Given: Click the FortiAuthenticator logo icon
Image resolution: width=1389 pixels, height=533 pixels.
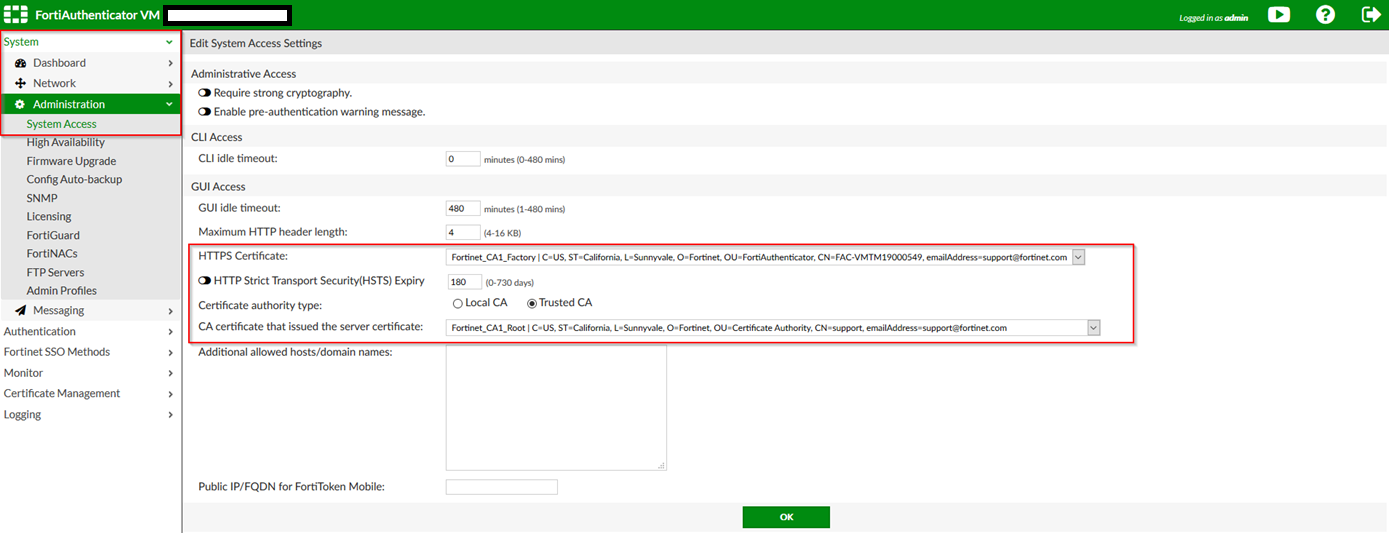Looking at the screenshot, I should point(16,15).
